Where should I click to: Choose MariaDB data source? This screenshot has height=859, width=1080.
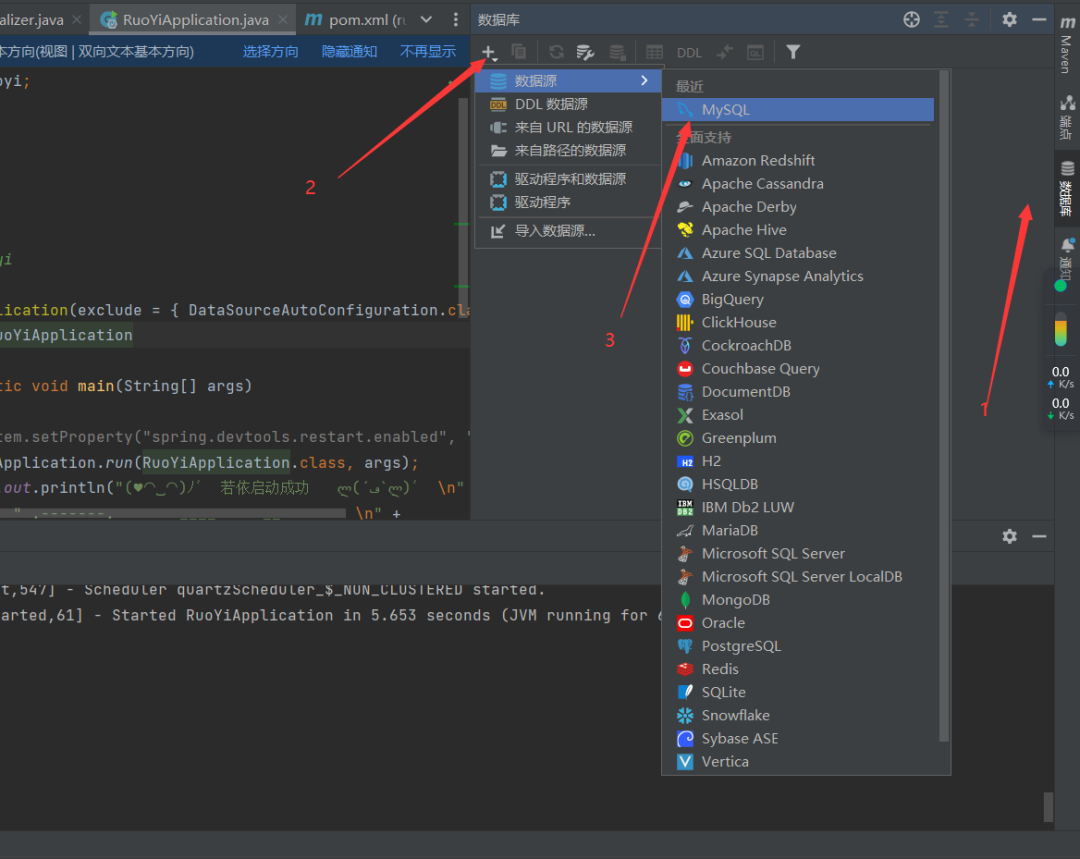[x=800, y=530]
